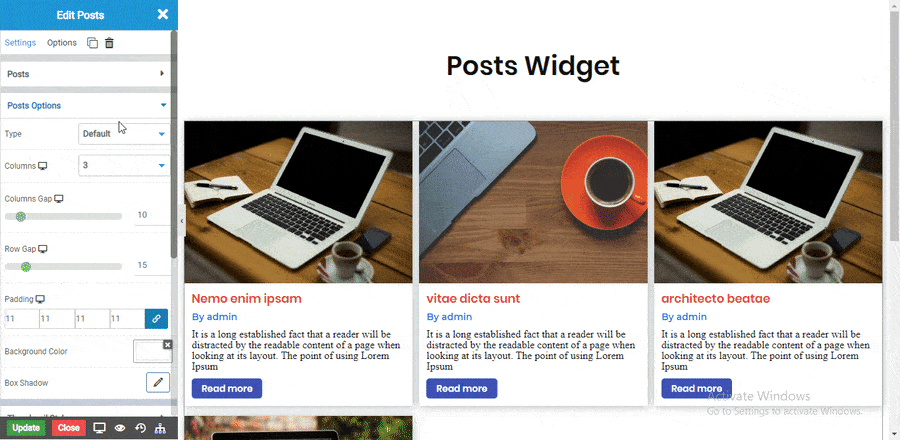This screenshot has height=440, width=900.
Task: Expand the Posts section
Action: 85,74
